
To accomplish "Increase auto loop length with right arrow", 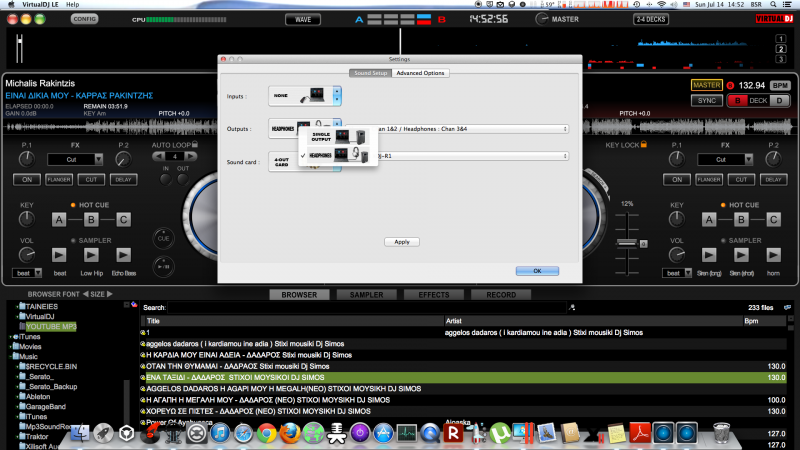I will [190, 156].
